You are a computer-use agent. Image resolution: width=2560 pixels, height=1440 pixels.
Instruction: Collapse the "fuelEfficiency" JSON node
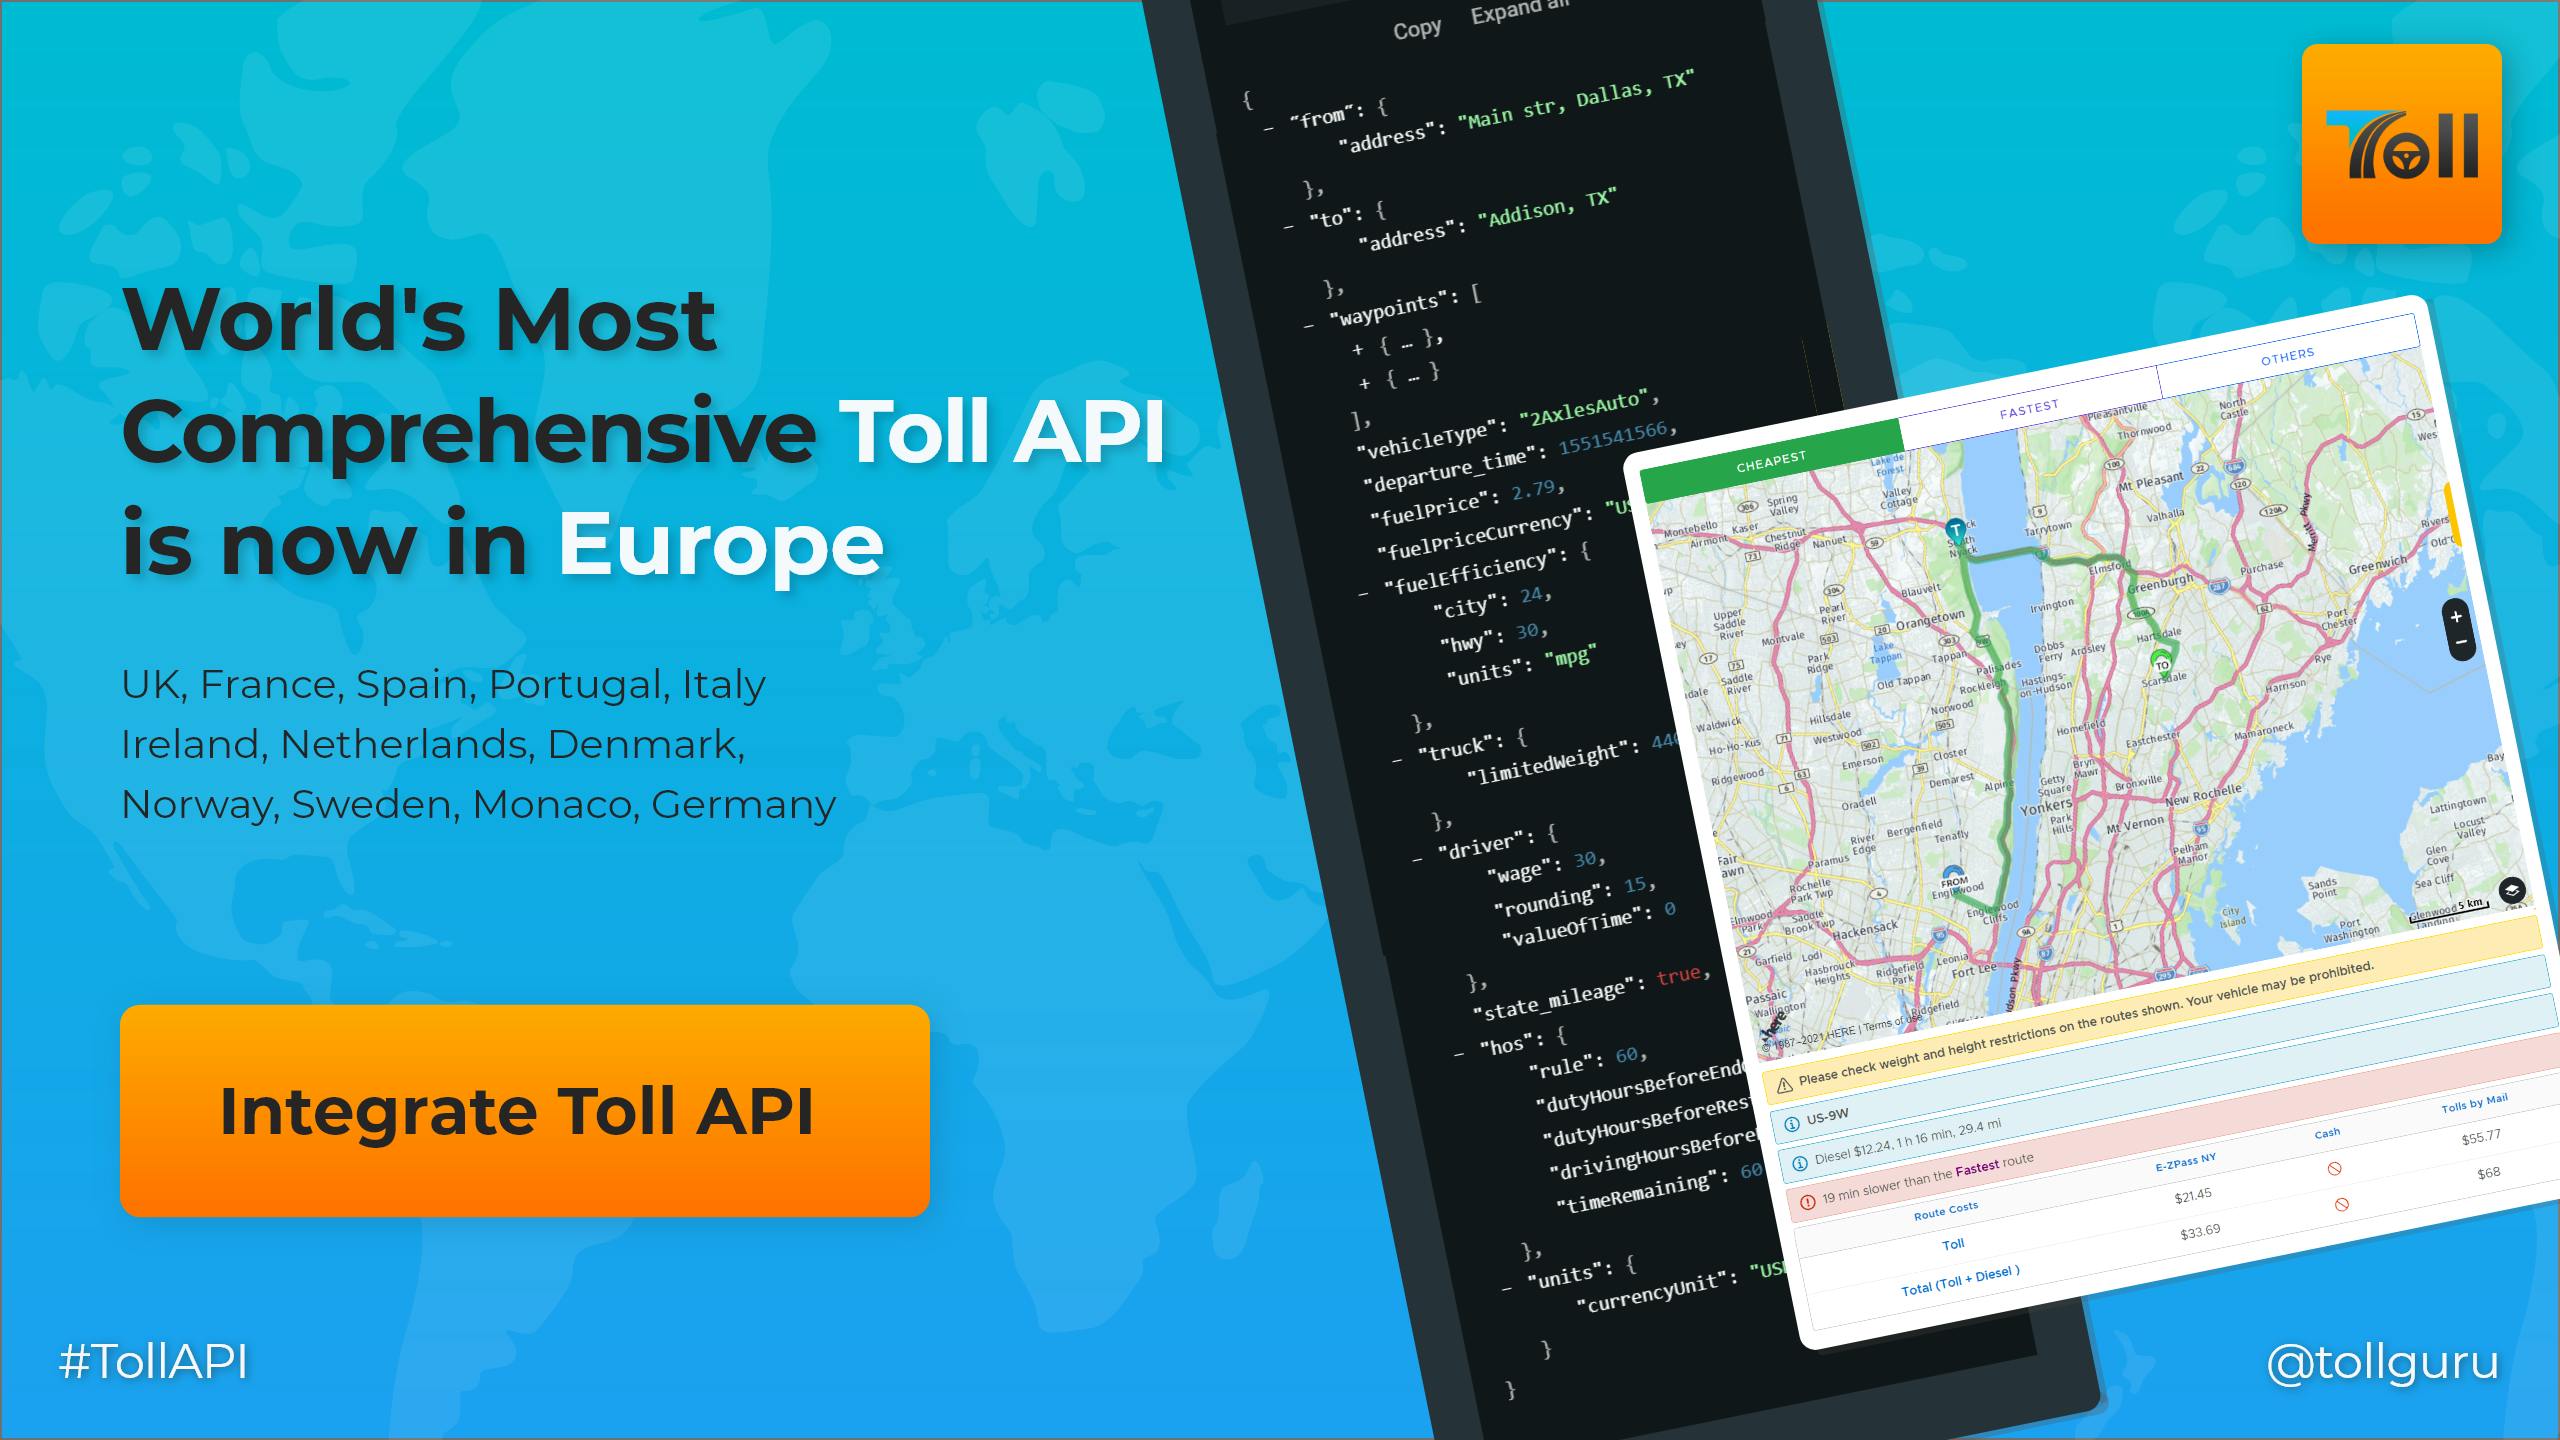1363,594
